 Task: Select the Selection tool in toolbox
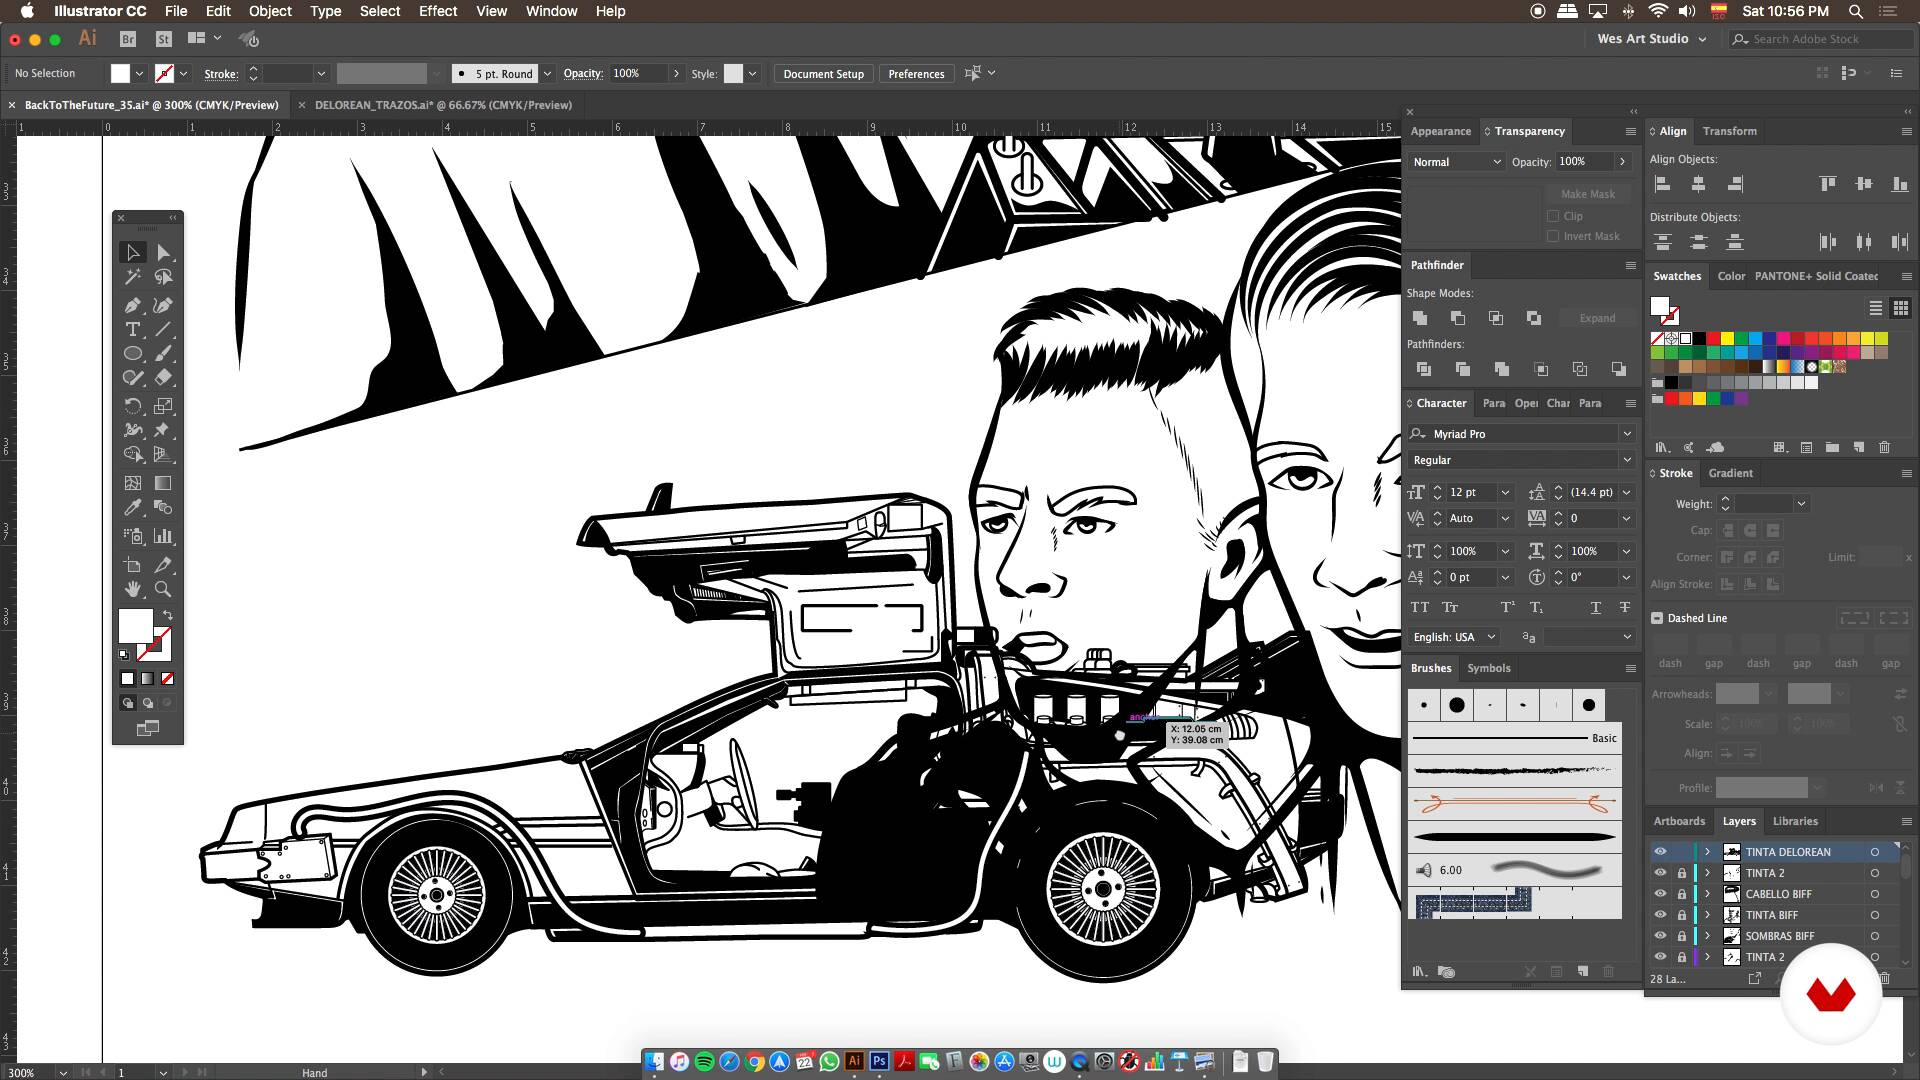(132, 253)
